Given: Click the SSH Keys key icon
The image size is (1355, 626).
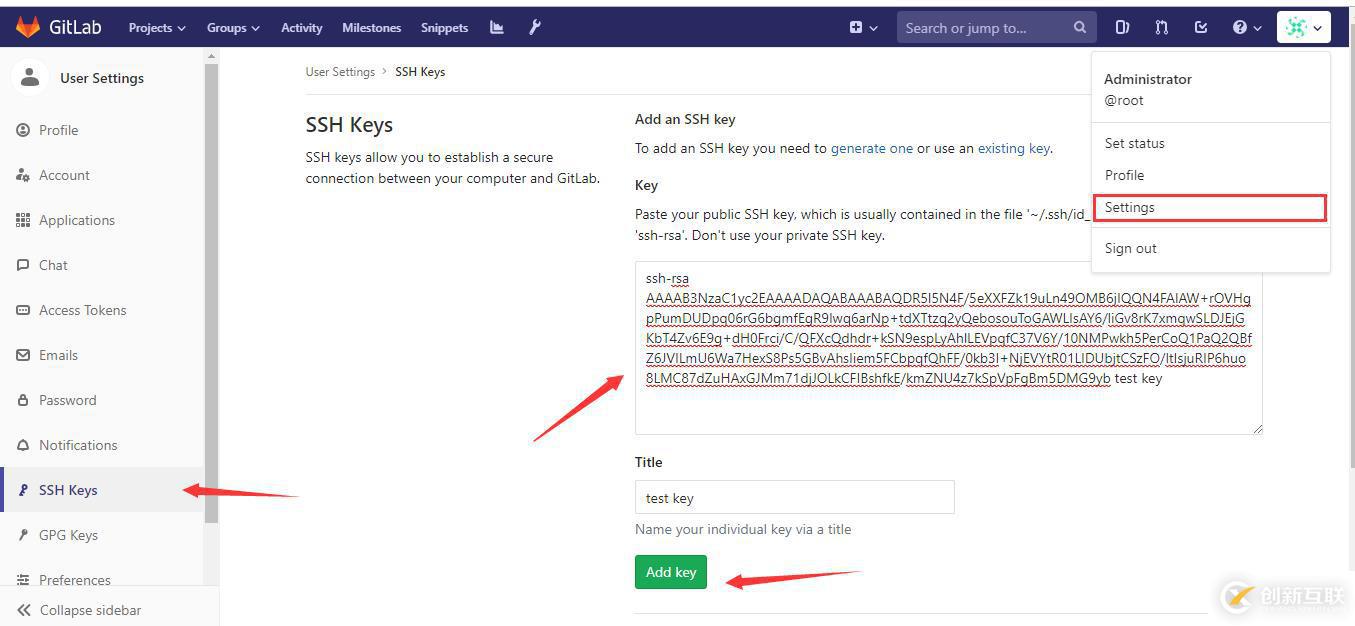Looking at the screenshot, I should tap(23, 490).
